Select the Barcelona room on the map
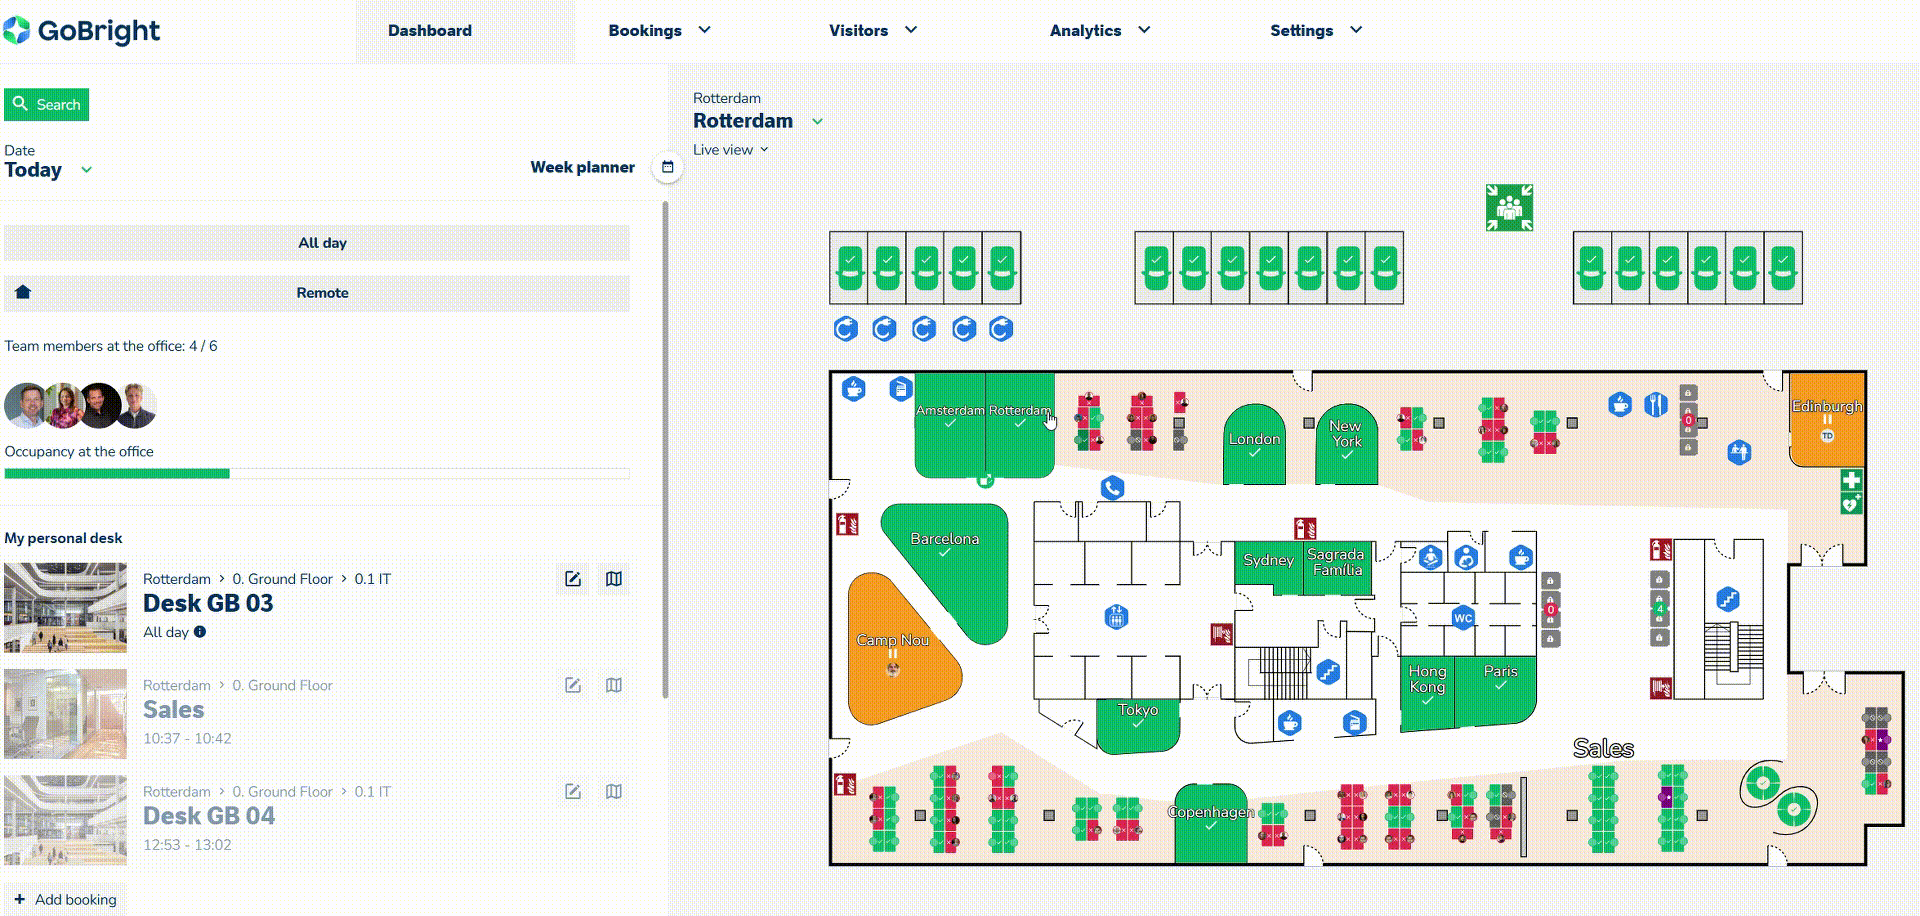 tap(944, 560)
